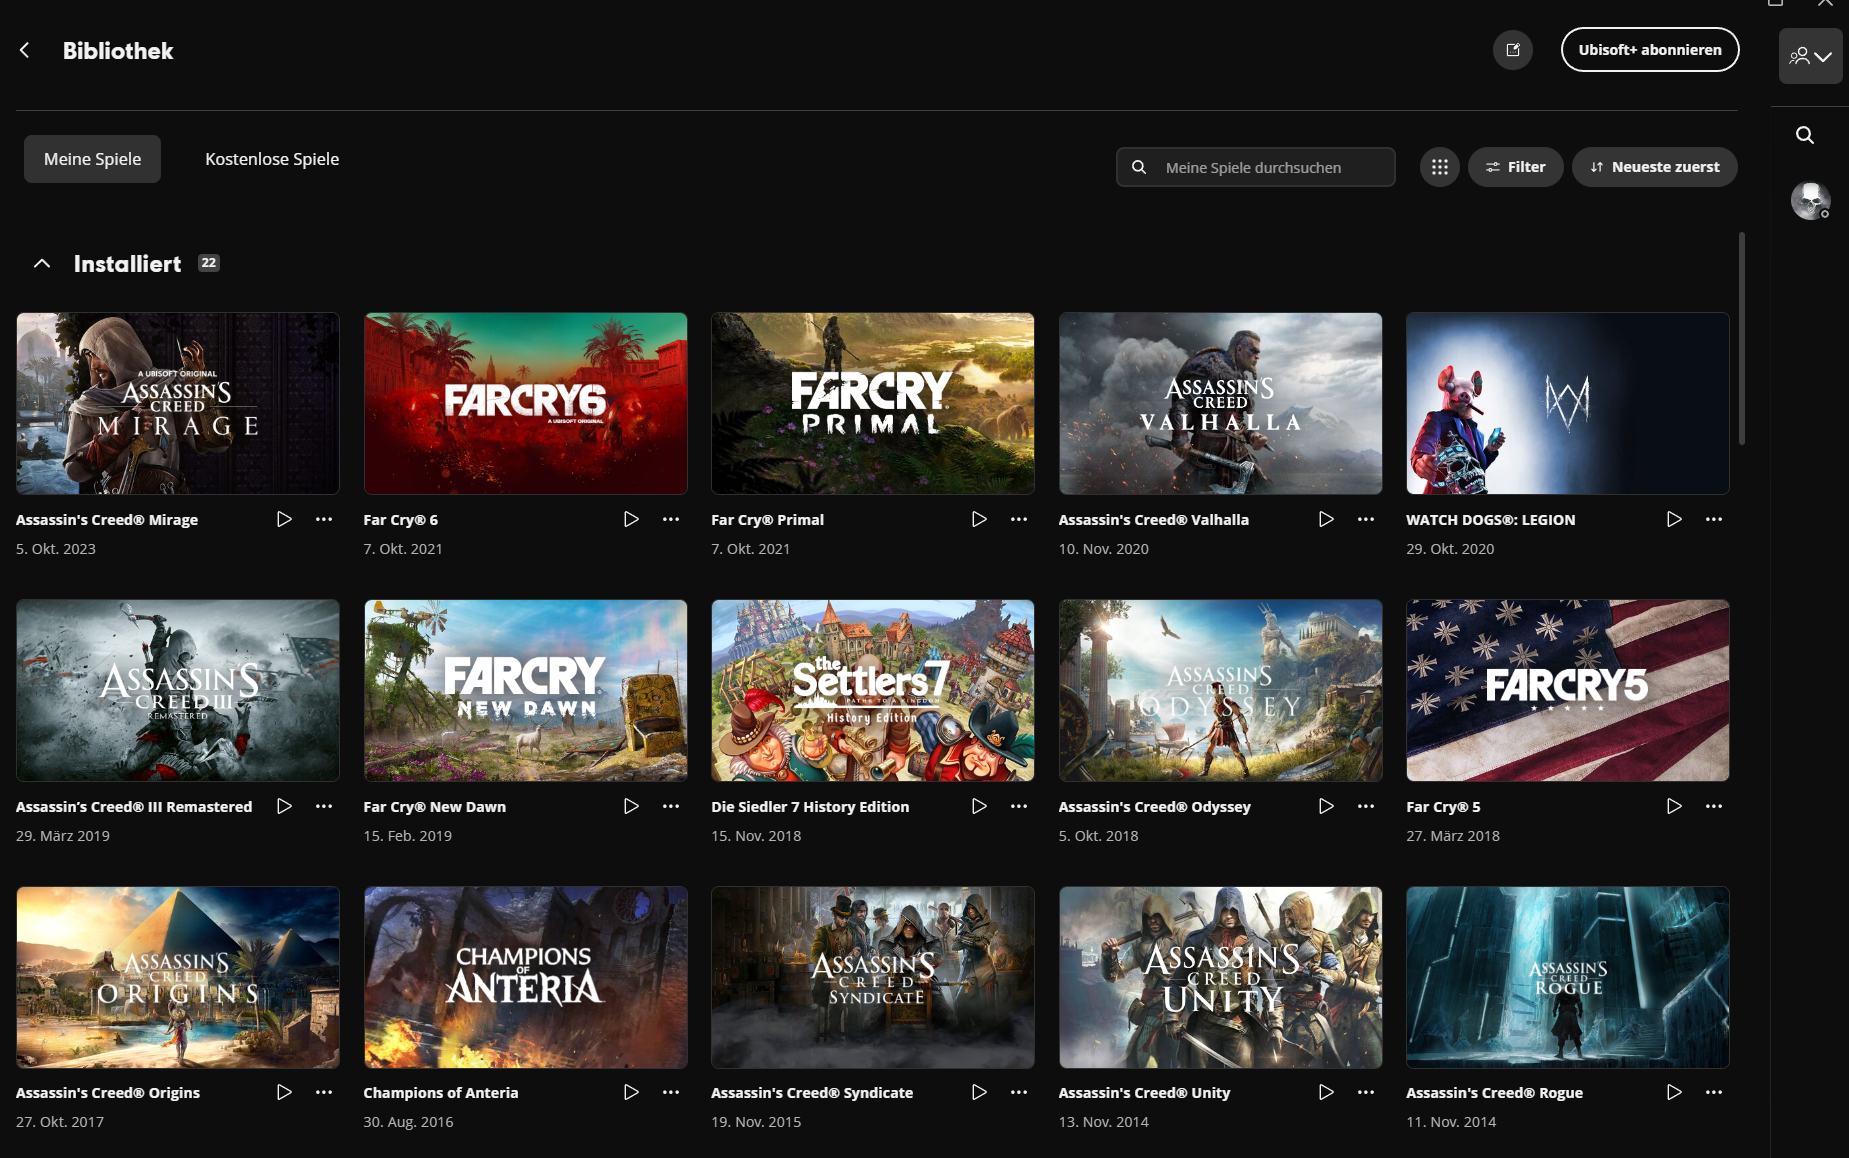
Task: Start Assassin's Creed Origins play icon
Action: 284,1092
